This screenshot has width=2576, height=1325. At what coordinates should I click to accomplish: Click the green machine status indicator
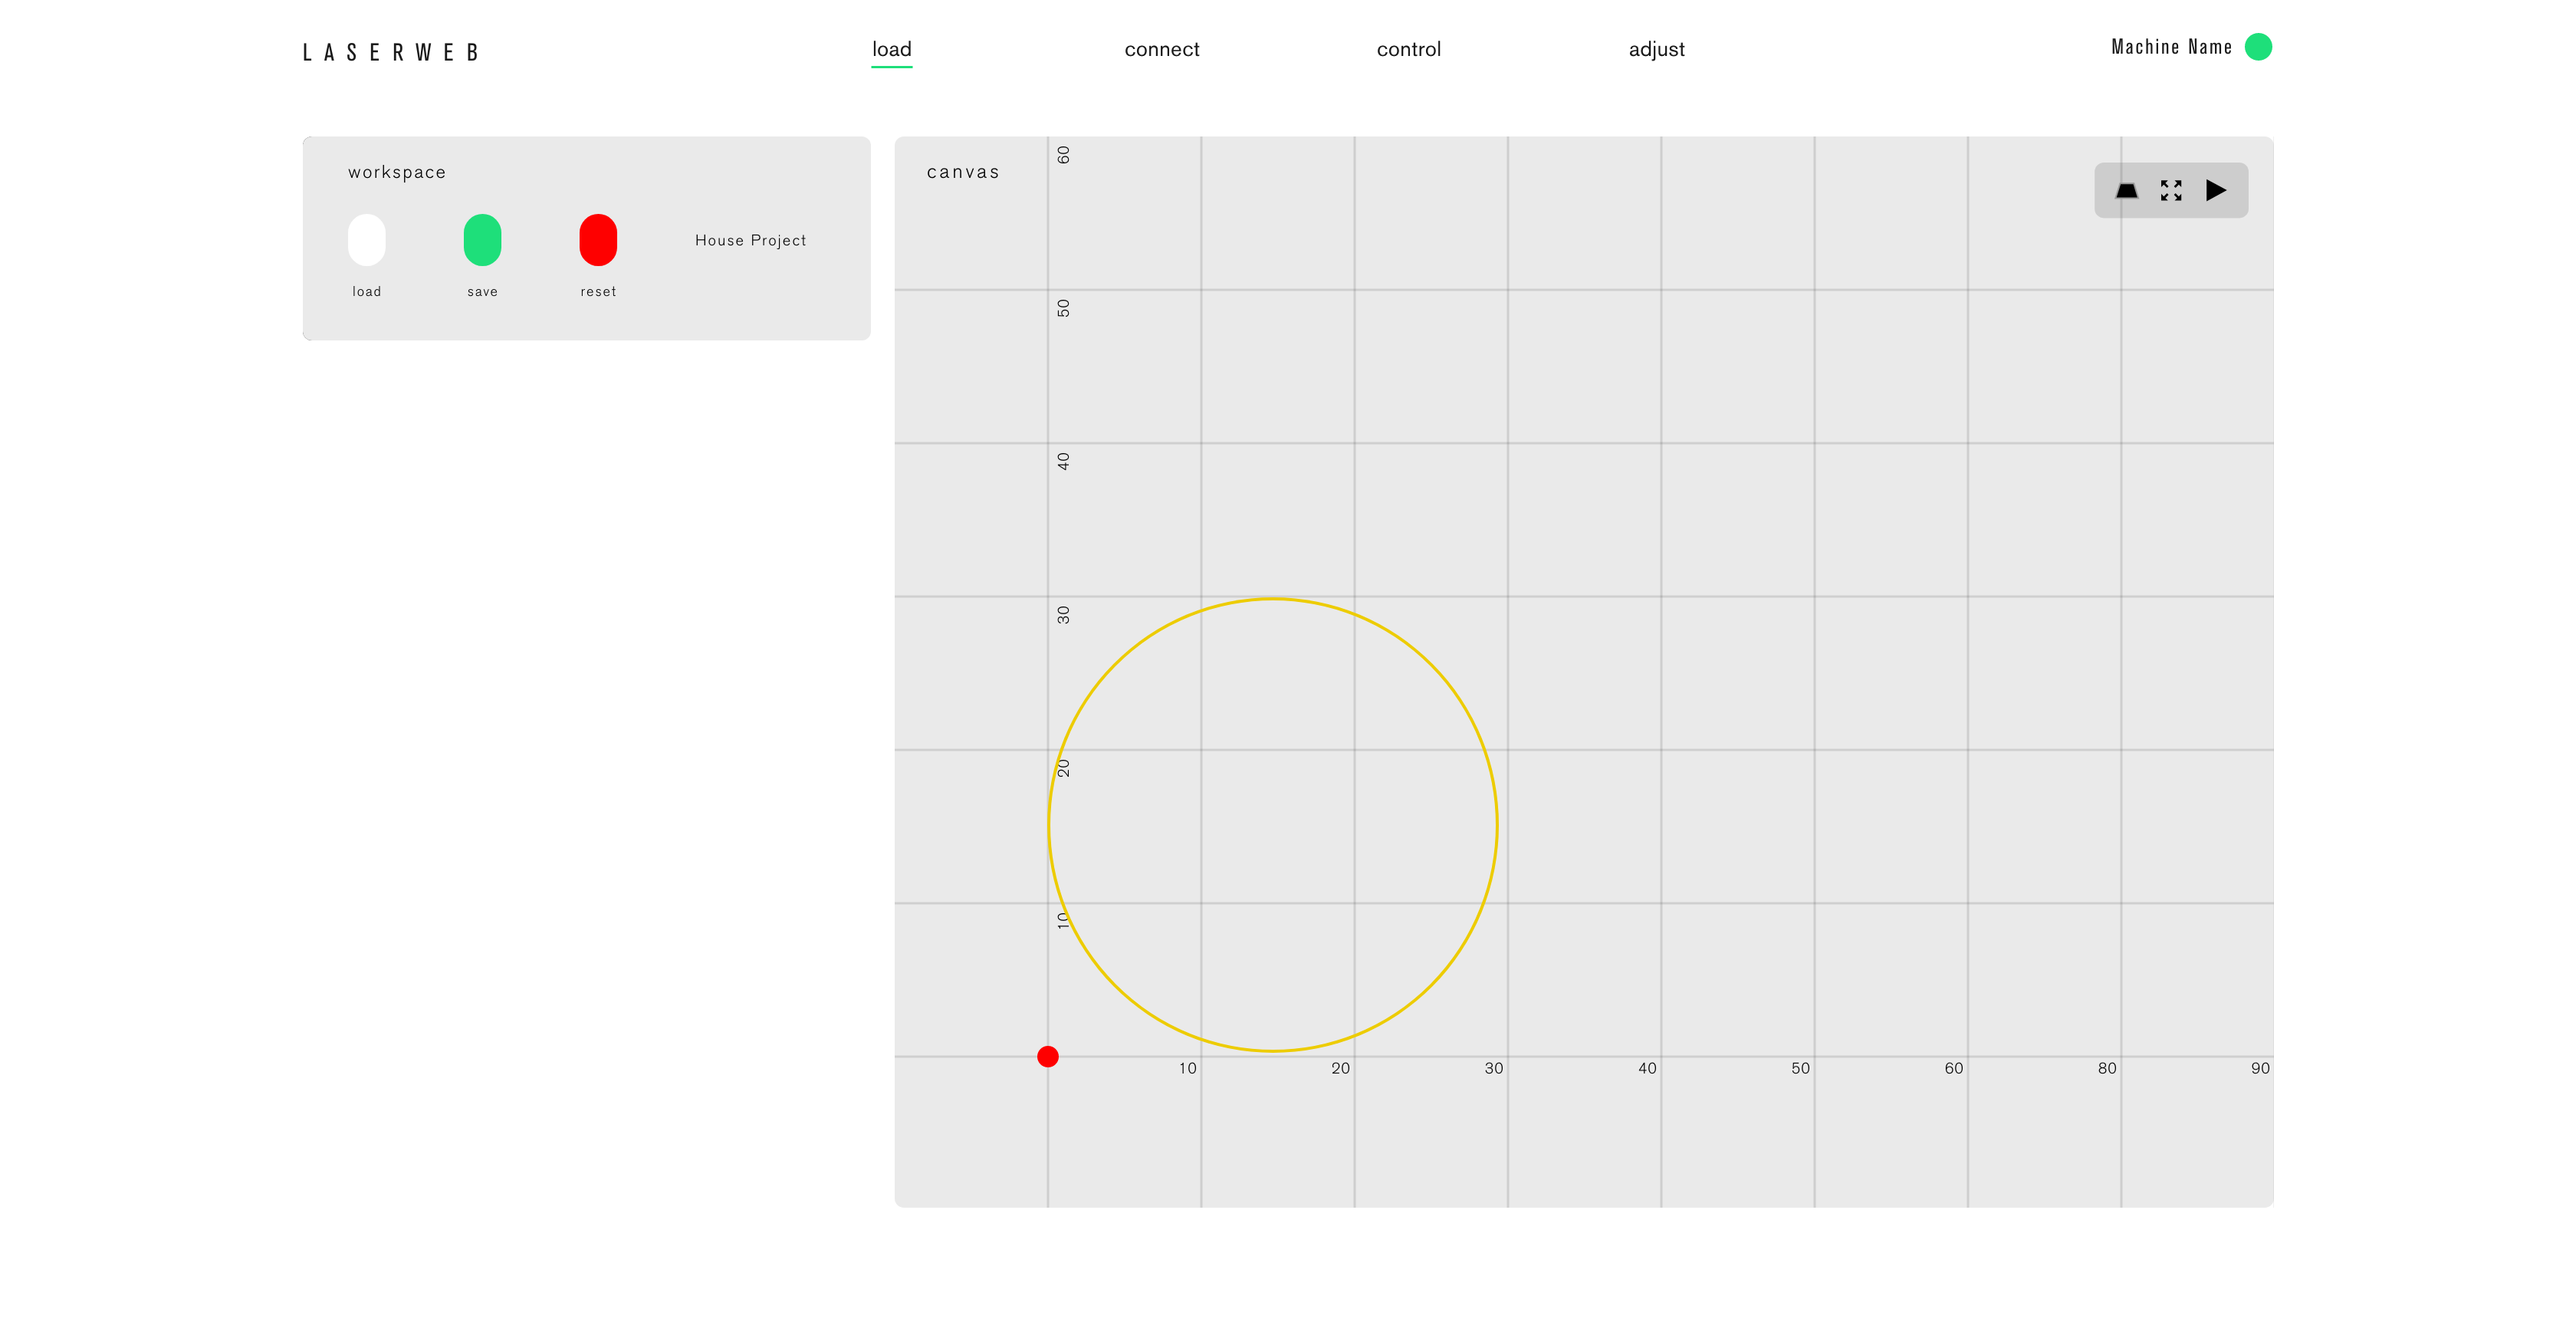click(x=2258, y=47)
